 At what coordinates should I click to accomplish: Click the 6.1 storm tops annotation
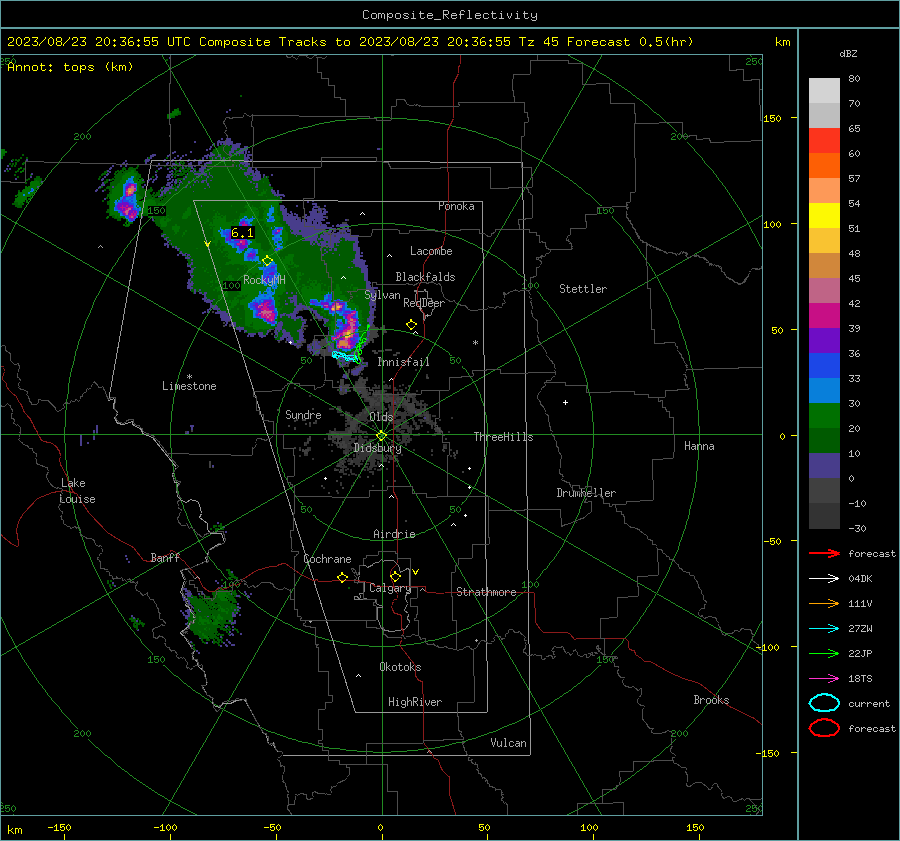tap(242, 232)
